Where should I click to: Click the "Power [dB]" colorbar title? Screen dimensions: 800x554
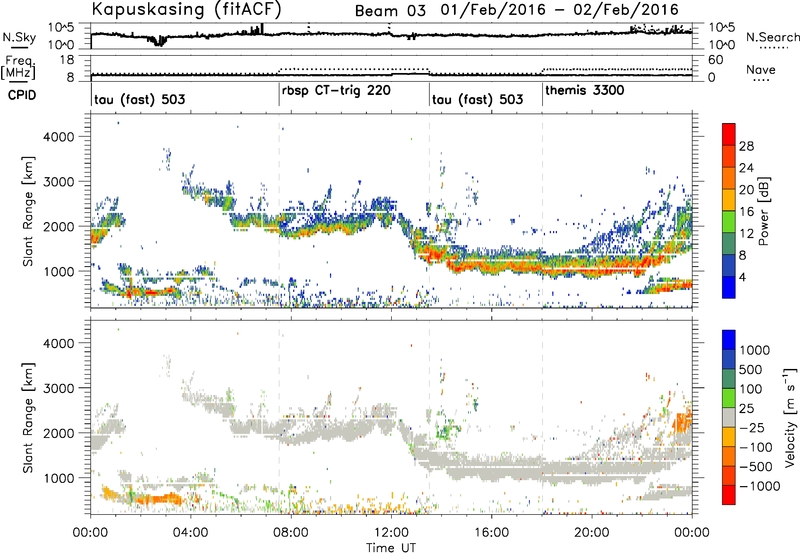point(764,212)
